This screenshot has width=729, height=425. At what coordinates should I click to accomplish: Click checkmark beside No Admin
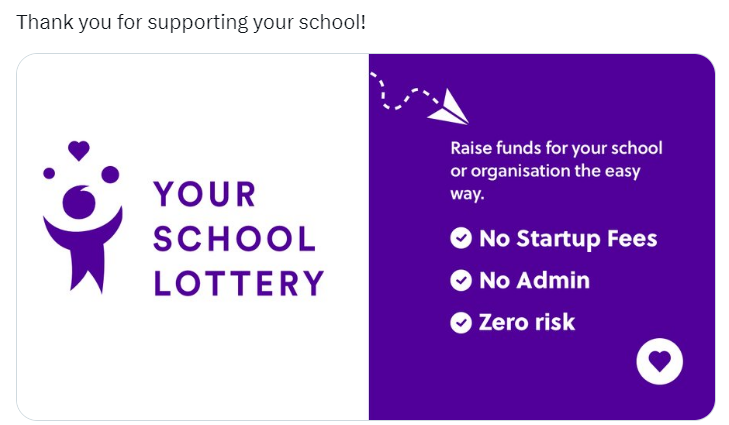coord(461,280)
